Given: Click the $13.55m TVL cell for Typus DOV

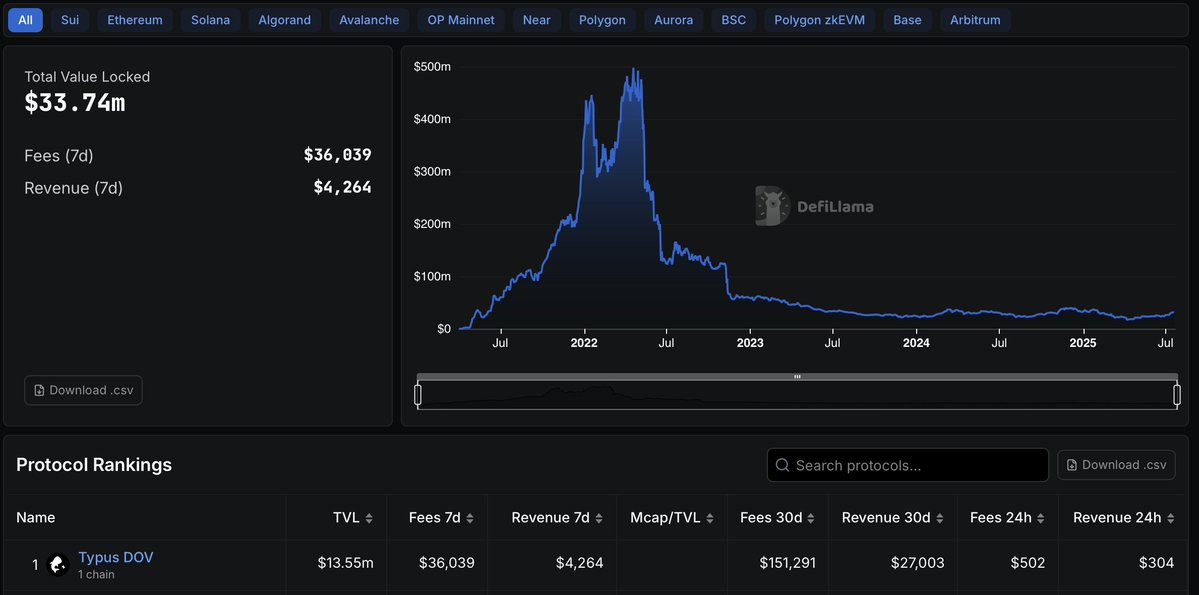Looking at the screenshot, I should pyautogui.click(x=346, y=563).
